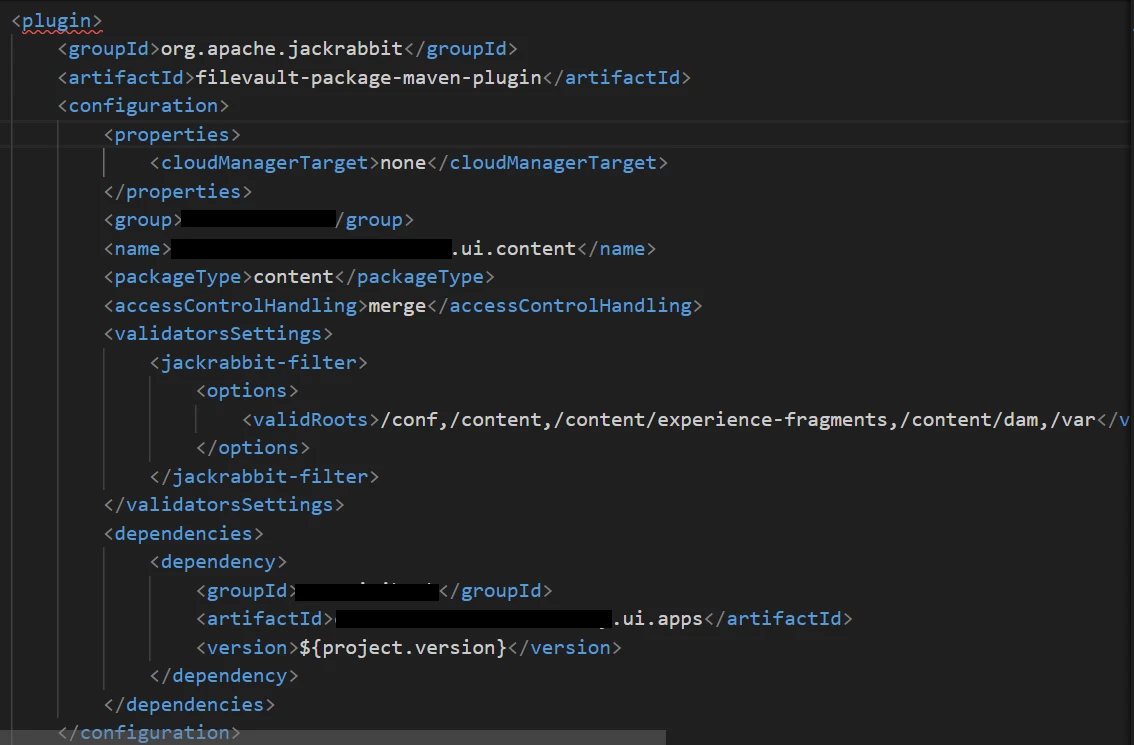Click the text .ui.content in name

513,249
